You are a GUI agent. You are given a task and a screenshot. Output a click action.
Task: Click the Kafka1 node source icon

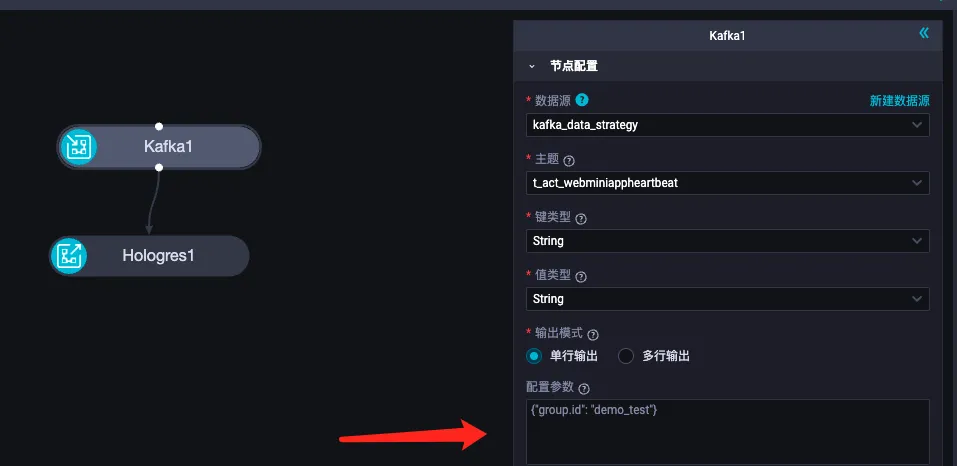coord(79,147)
